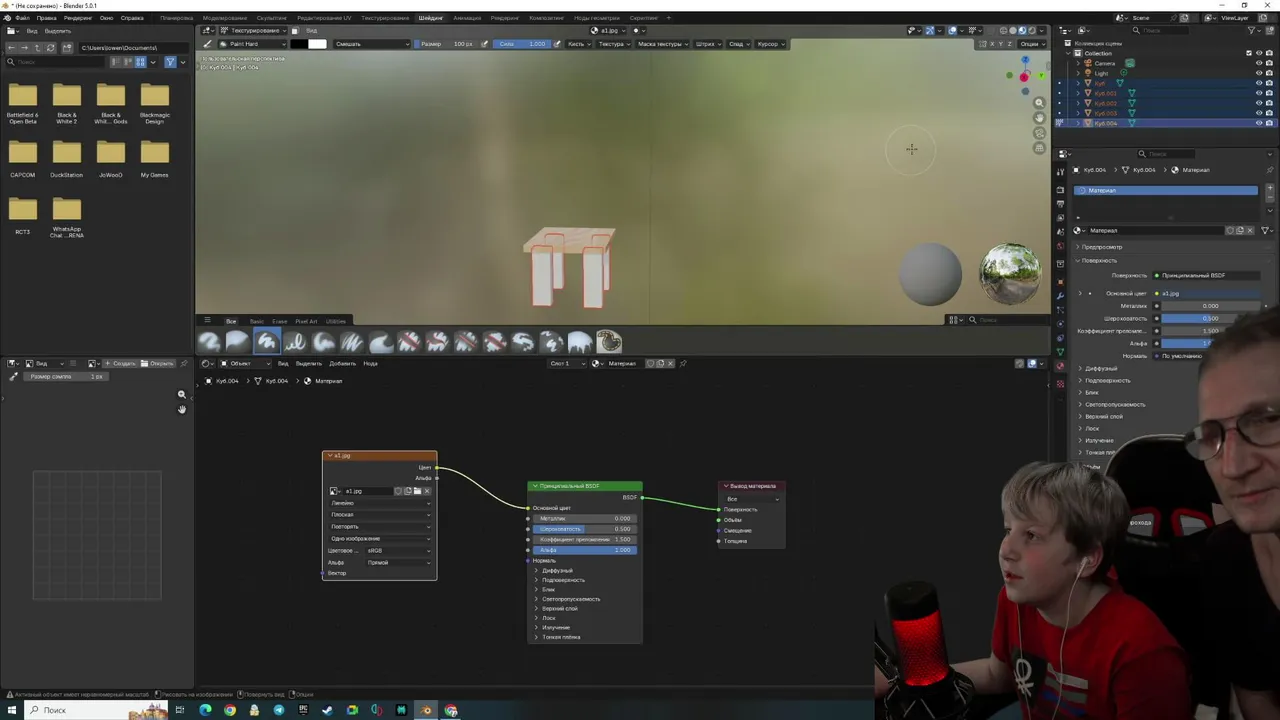
Task: Toggle the viewport gizmo visibility button
Action: tap(930, 31)
